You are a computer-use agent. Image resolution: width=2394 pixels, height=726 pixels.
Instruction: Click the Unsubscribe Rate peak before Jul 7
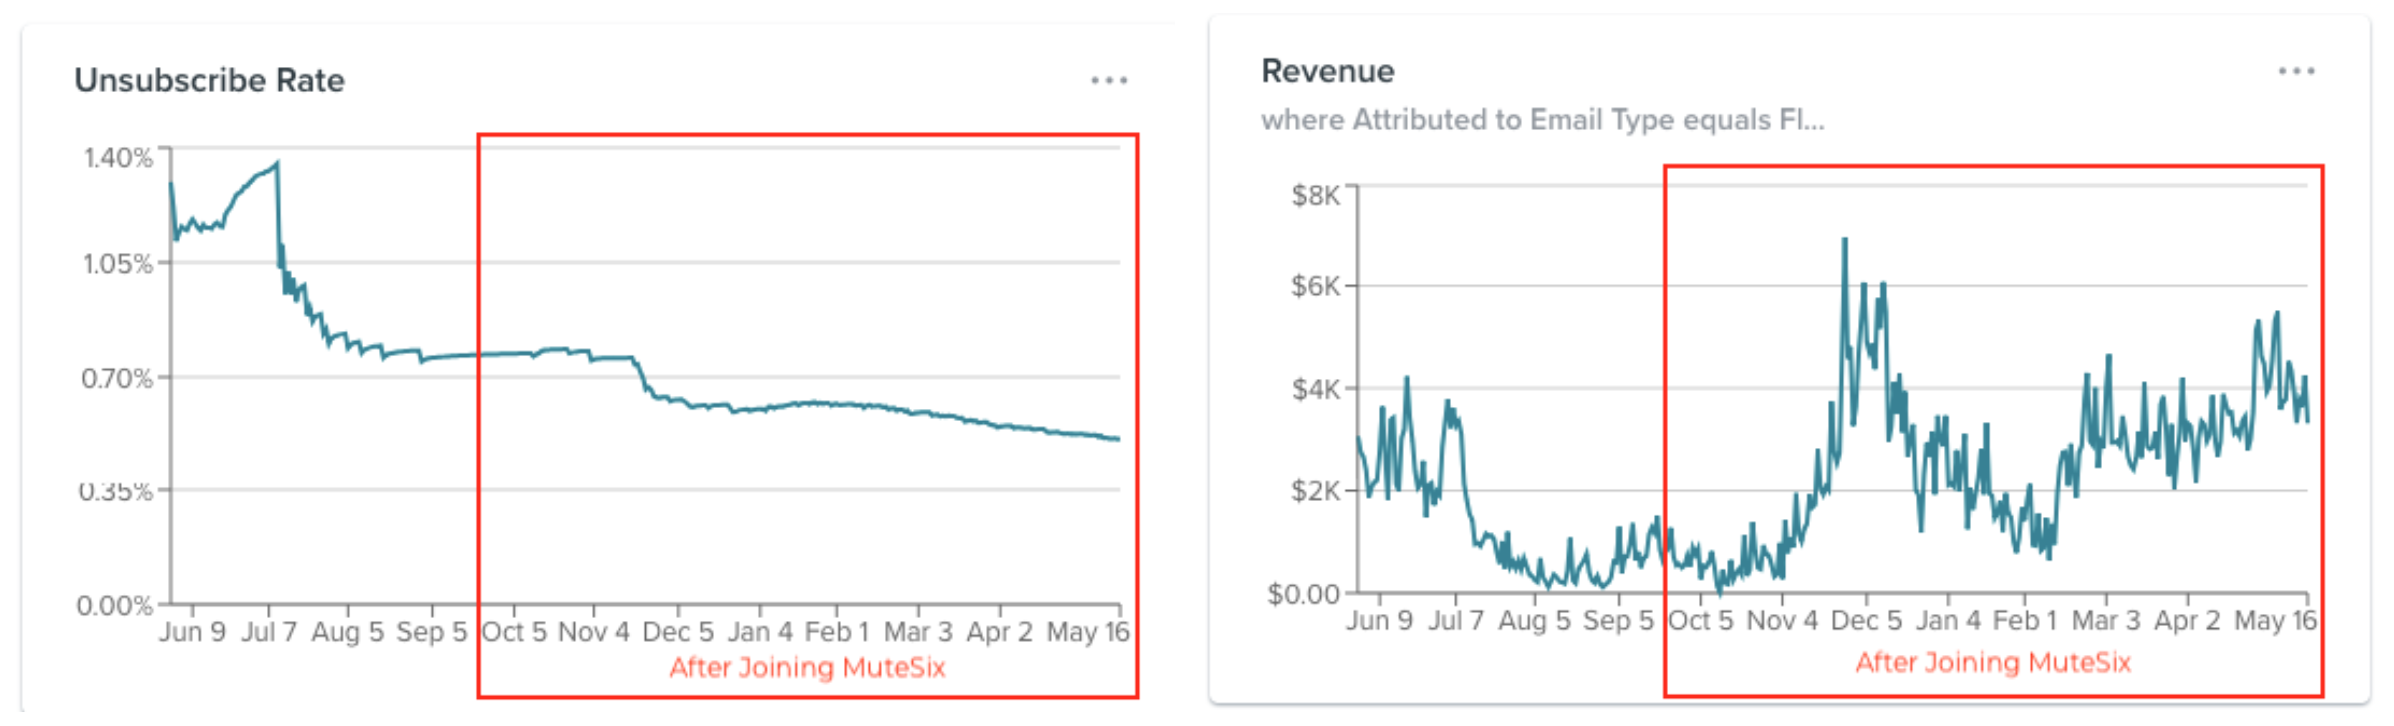[x=276, y=164]
